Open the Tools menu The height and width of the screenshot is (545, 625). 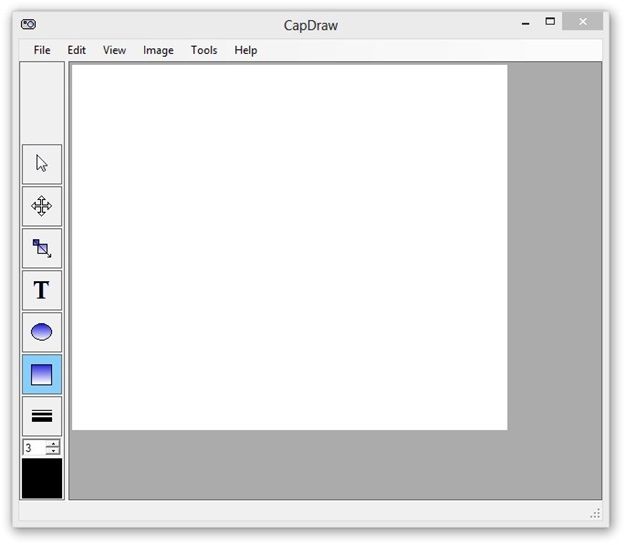click(204, 50)
